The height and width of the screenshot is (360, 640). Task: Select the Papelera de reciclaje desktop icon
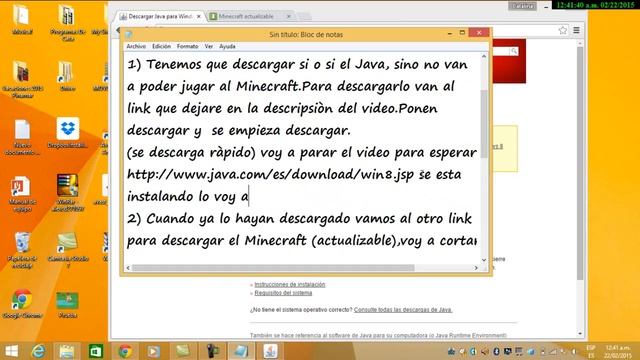pos(22,250)
